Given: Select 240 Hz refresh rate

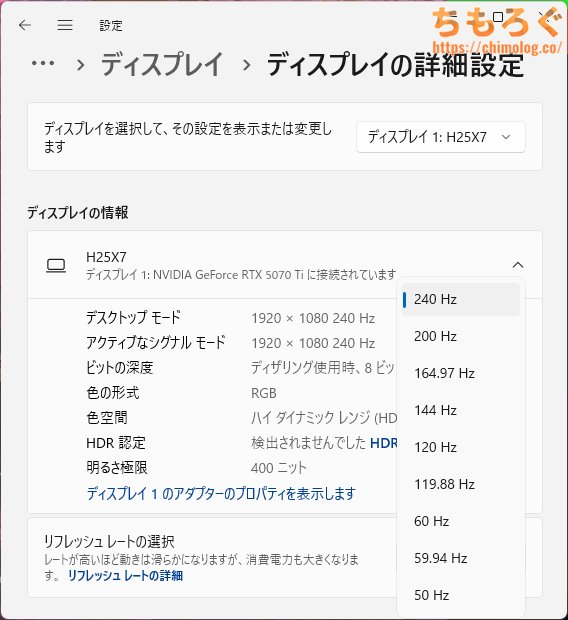Looking at the screenshot, I should click(461, 299).
